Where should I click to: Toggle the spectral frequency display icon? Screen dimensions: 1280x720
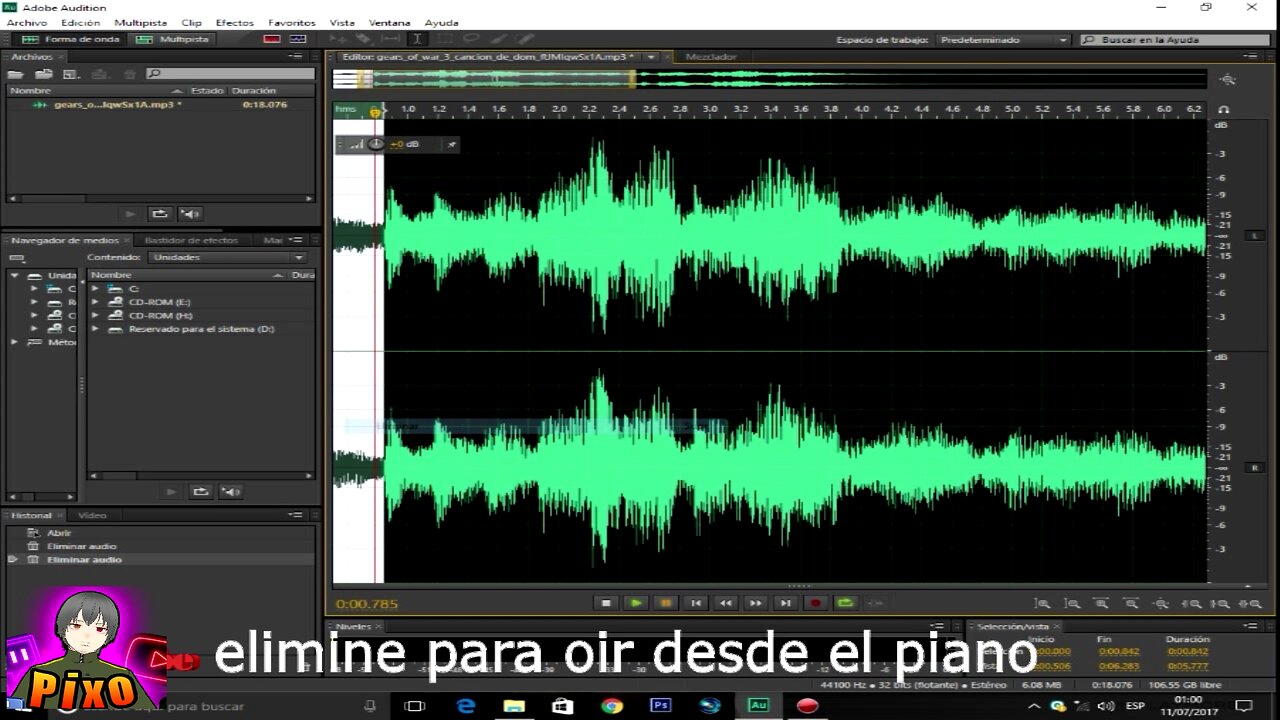271,39
